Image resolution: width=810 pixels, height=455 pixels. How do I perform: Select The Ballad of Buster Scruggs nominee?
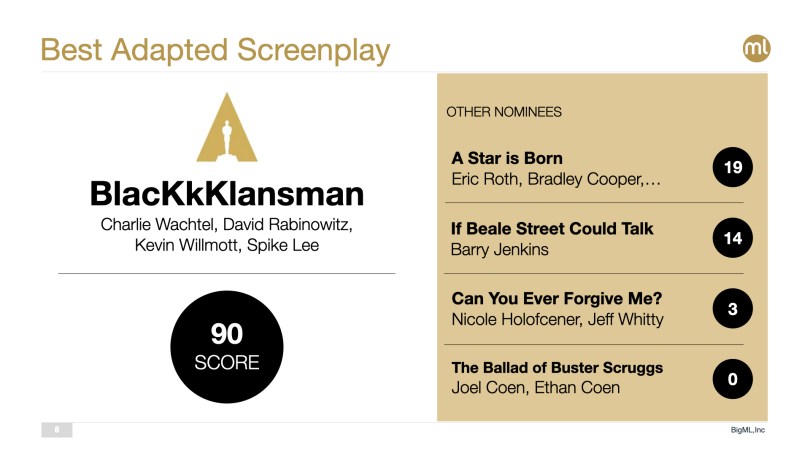(x=557, y=368)
